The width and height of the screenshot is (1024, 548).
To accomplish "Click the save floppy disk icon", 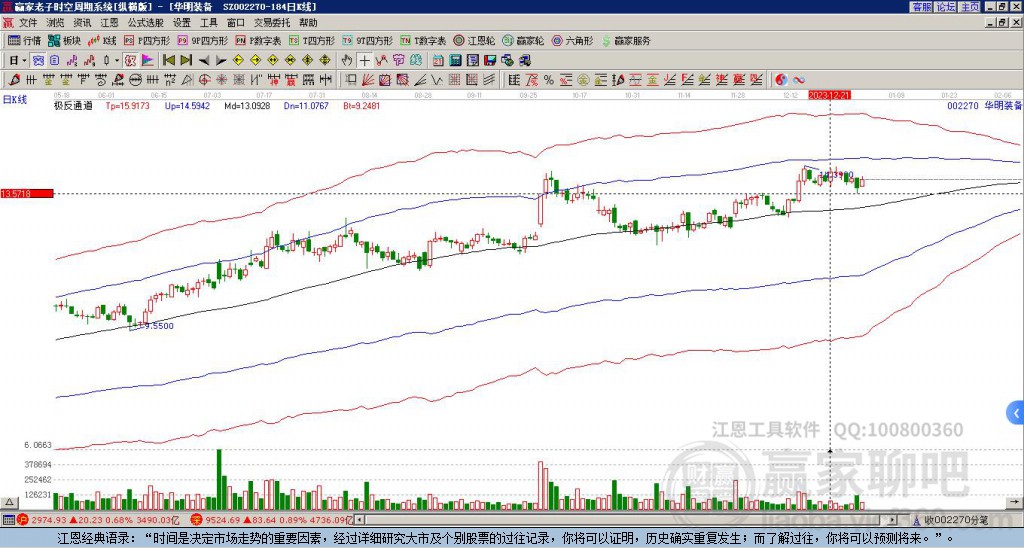I will tap(490, 61).
